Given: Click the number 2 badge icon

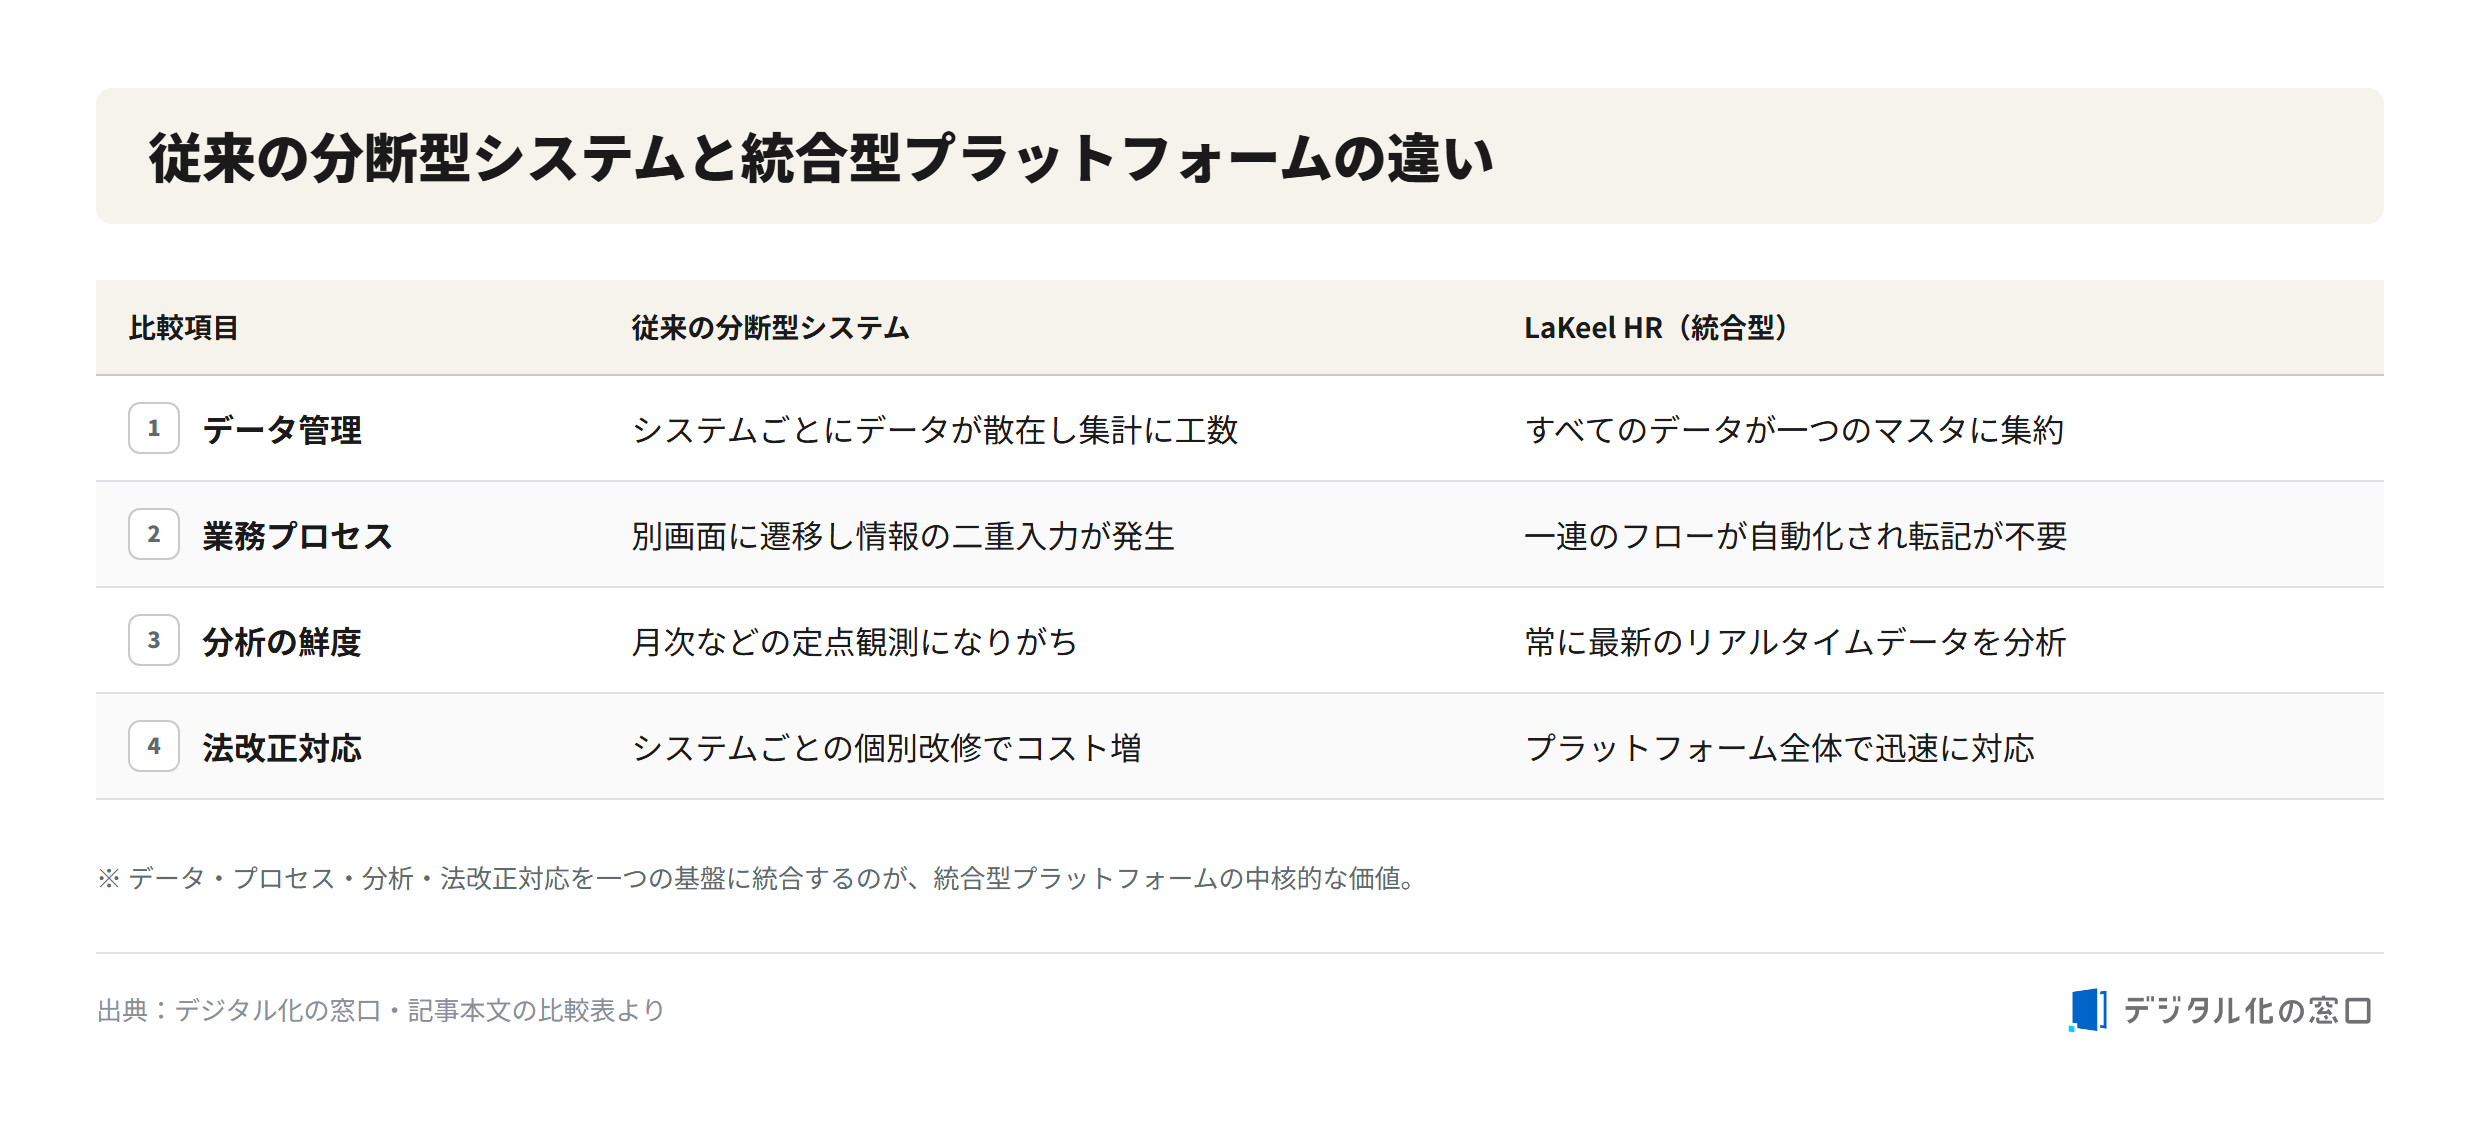Looking at the screenshot, I should [154, 534].
